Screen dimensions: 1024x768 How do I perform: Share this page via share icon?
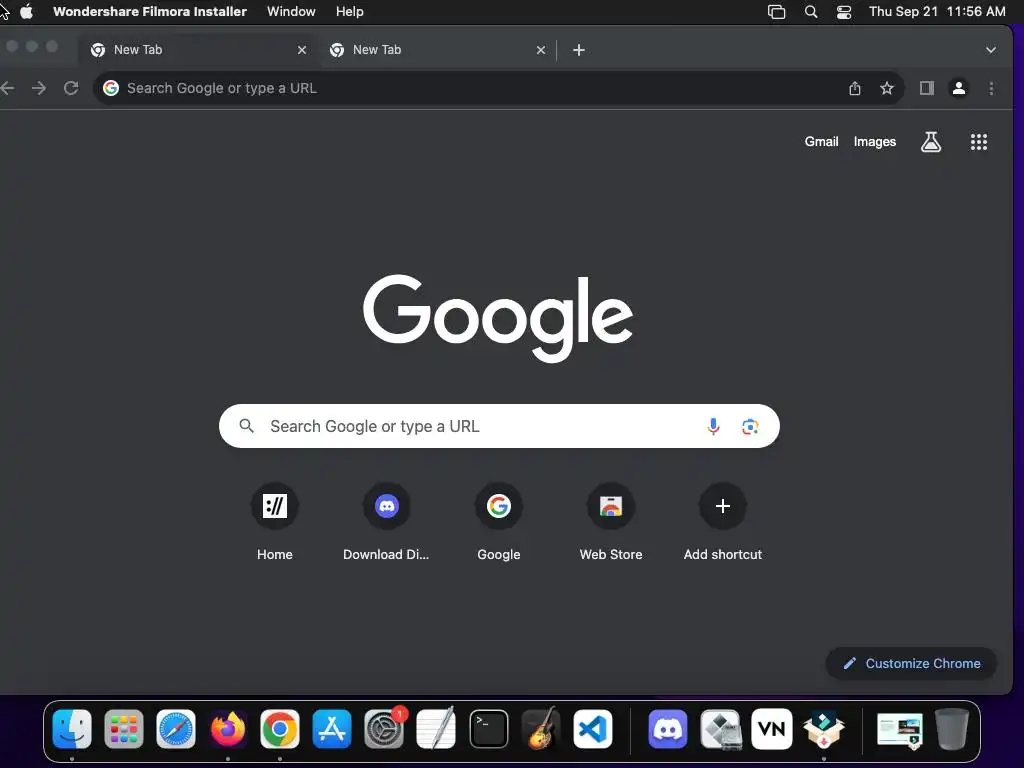tap(854, 88)
